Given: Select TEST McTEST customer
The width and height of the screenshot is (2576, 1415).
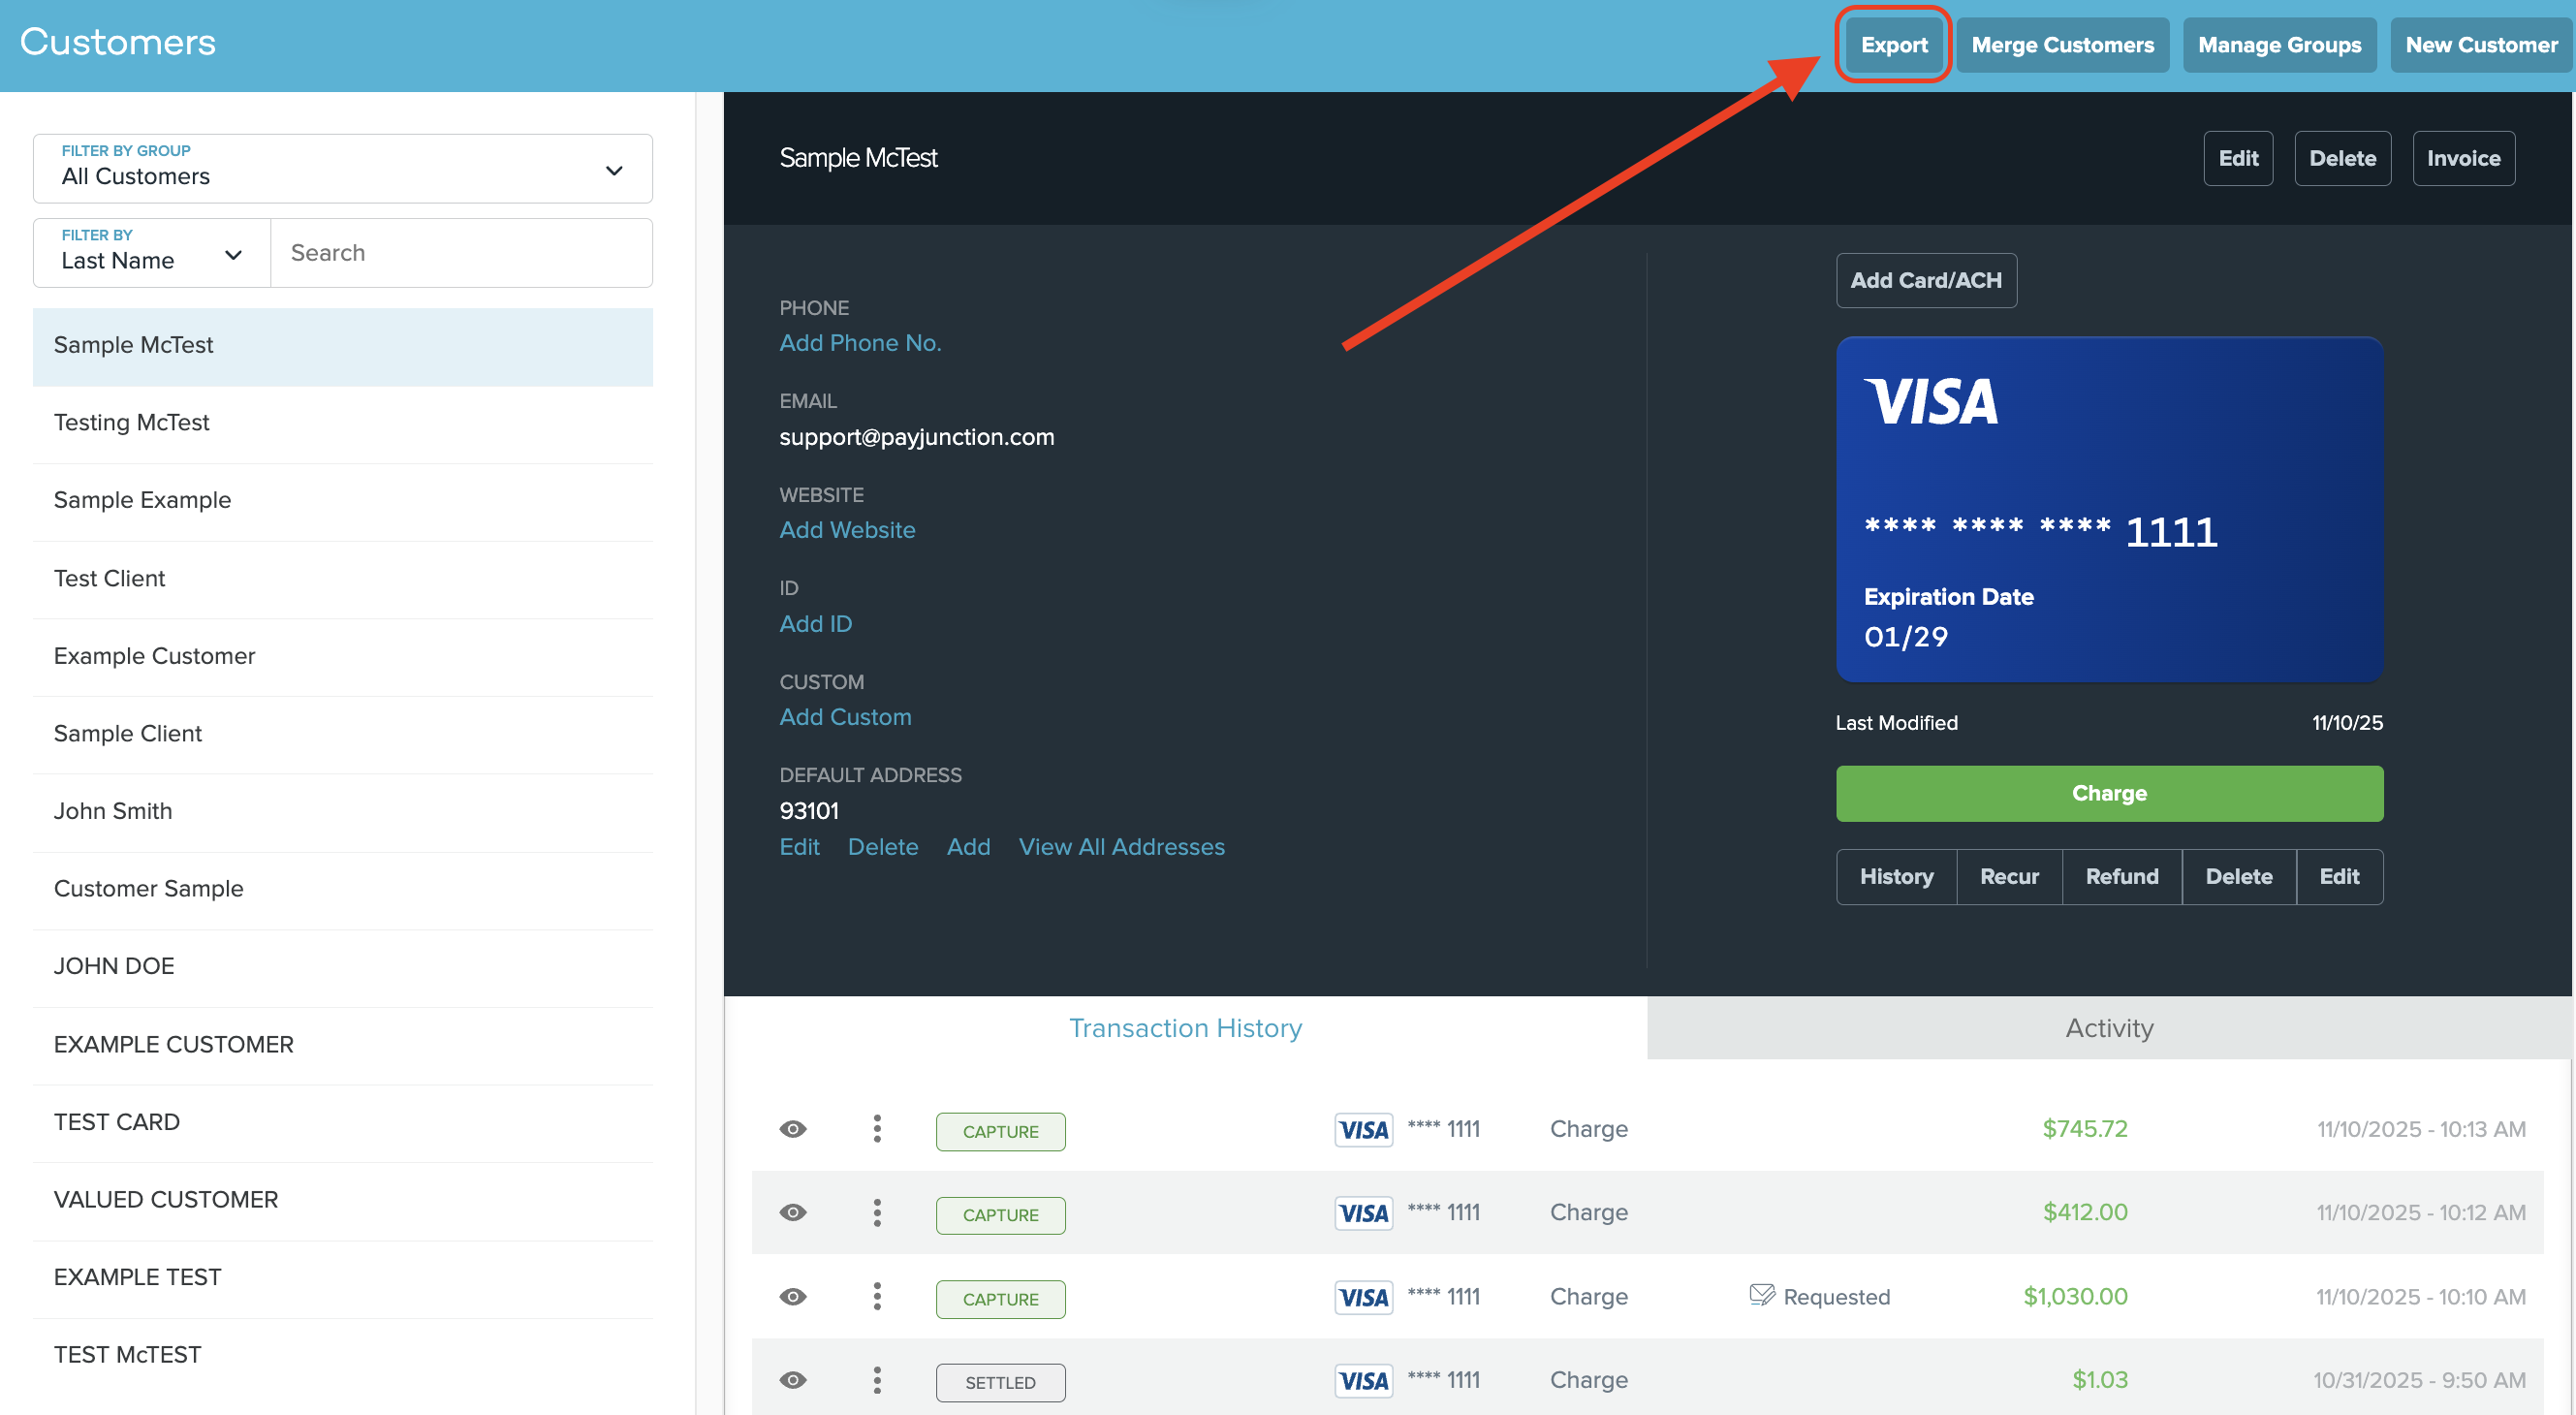Looking at the screenshot, I should coord(343,1355).
